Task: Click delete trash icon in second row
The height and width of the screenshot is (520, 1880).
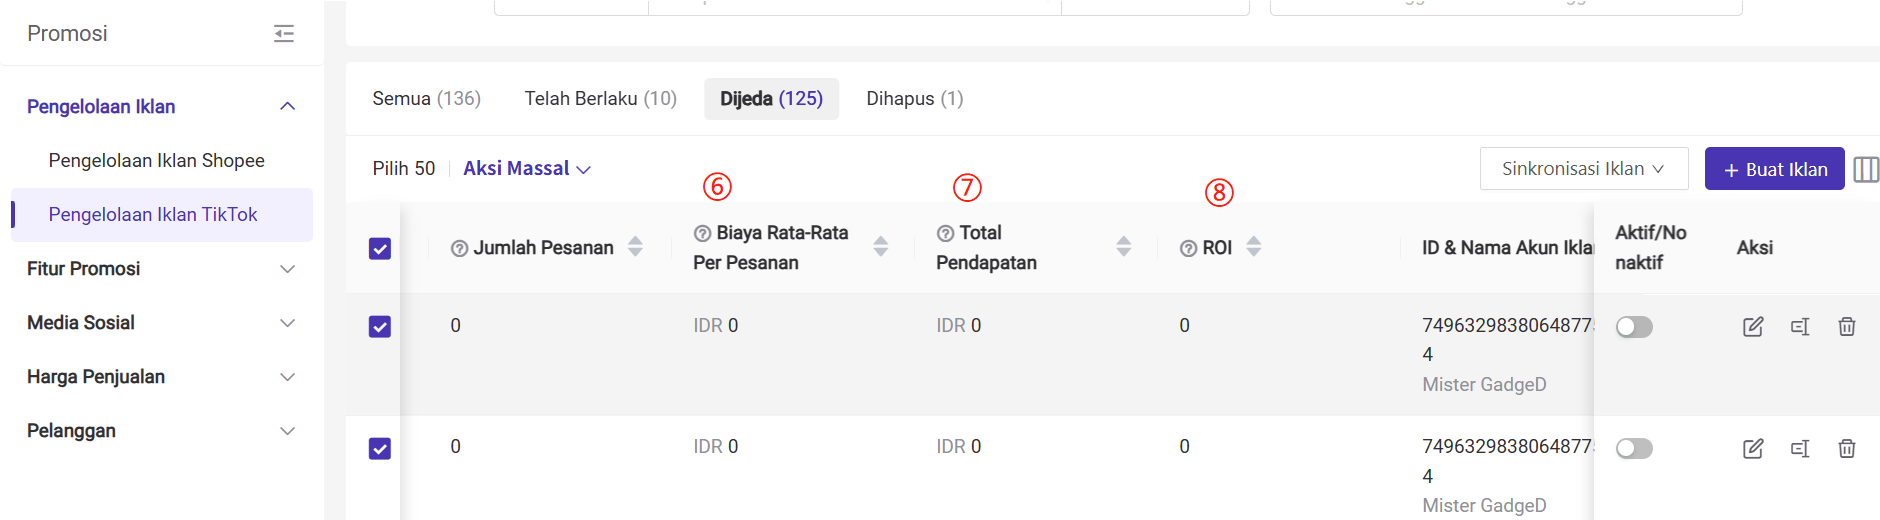Action: 1846,449
